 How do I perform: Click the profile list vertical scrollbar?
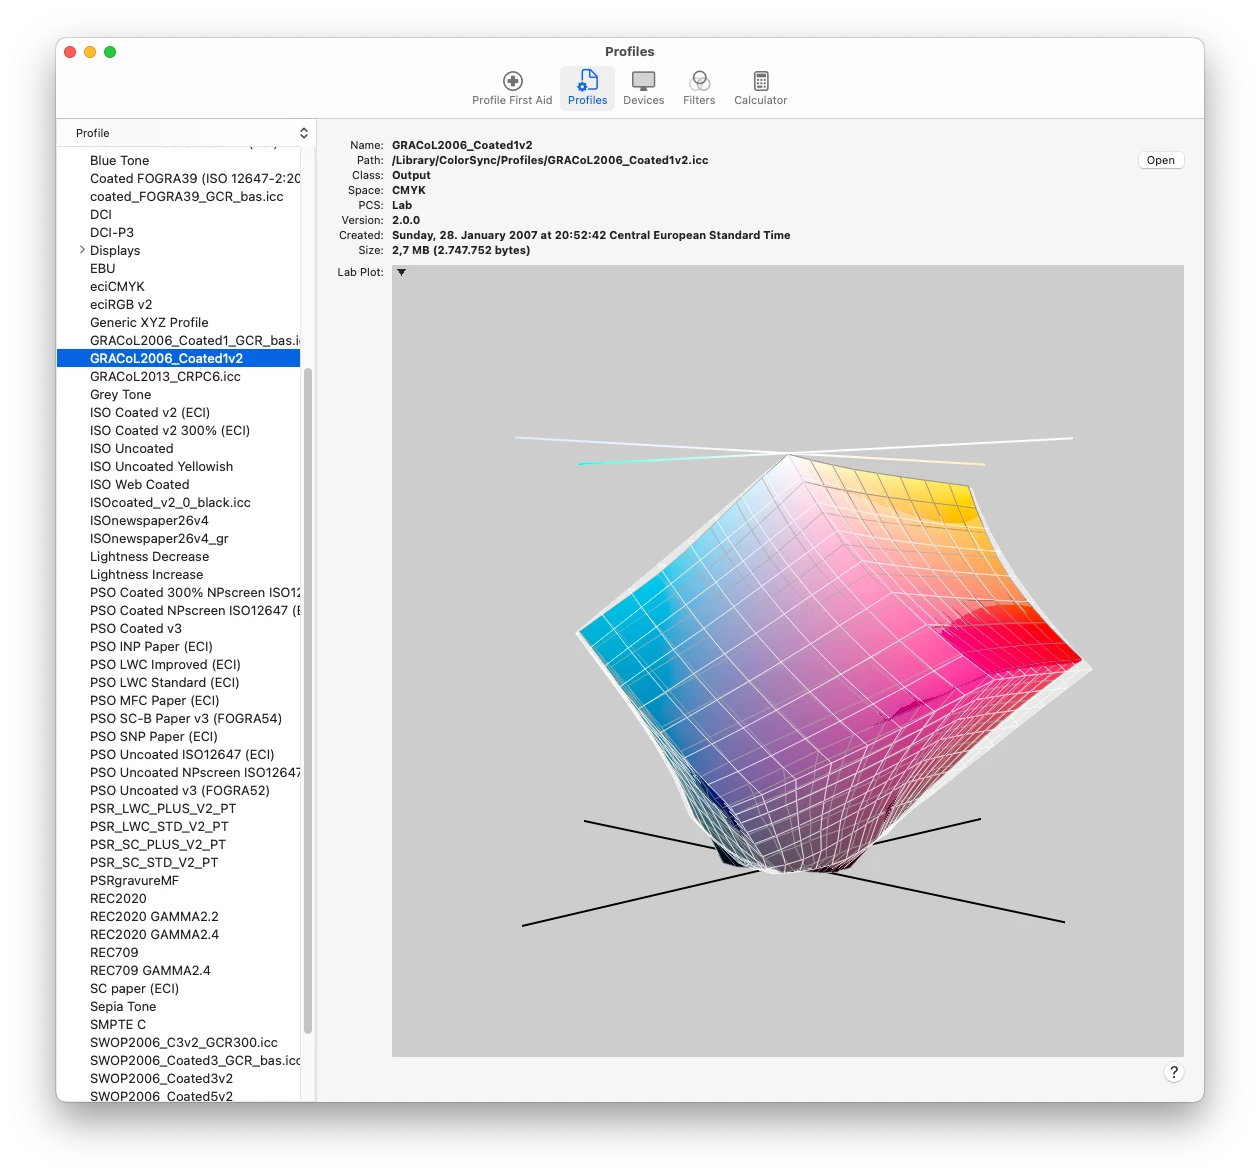[x=308, y=700]
